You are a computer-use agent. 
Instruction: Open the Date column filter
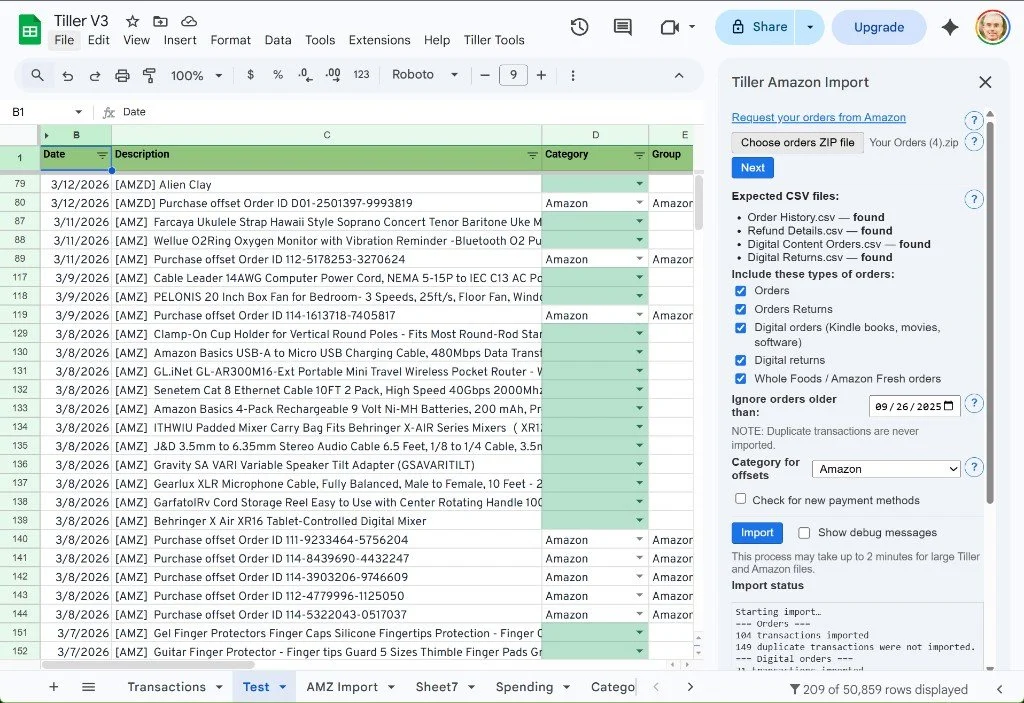(x=102, y=155)
